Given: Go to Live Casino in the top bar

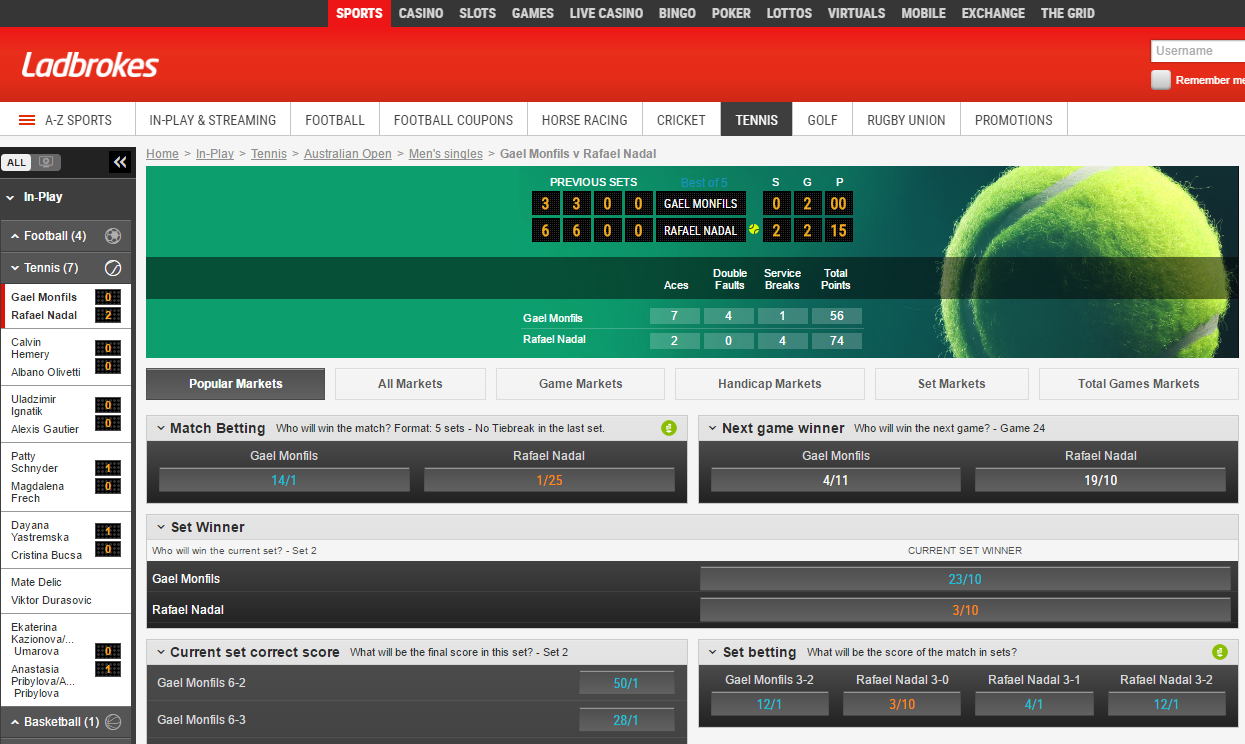Looking at the screenshot, I should (606, 13).
